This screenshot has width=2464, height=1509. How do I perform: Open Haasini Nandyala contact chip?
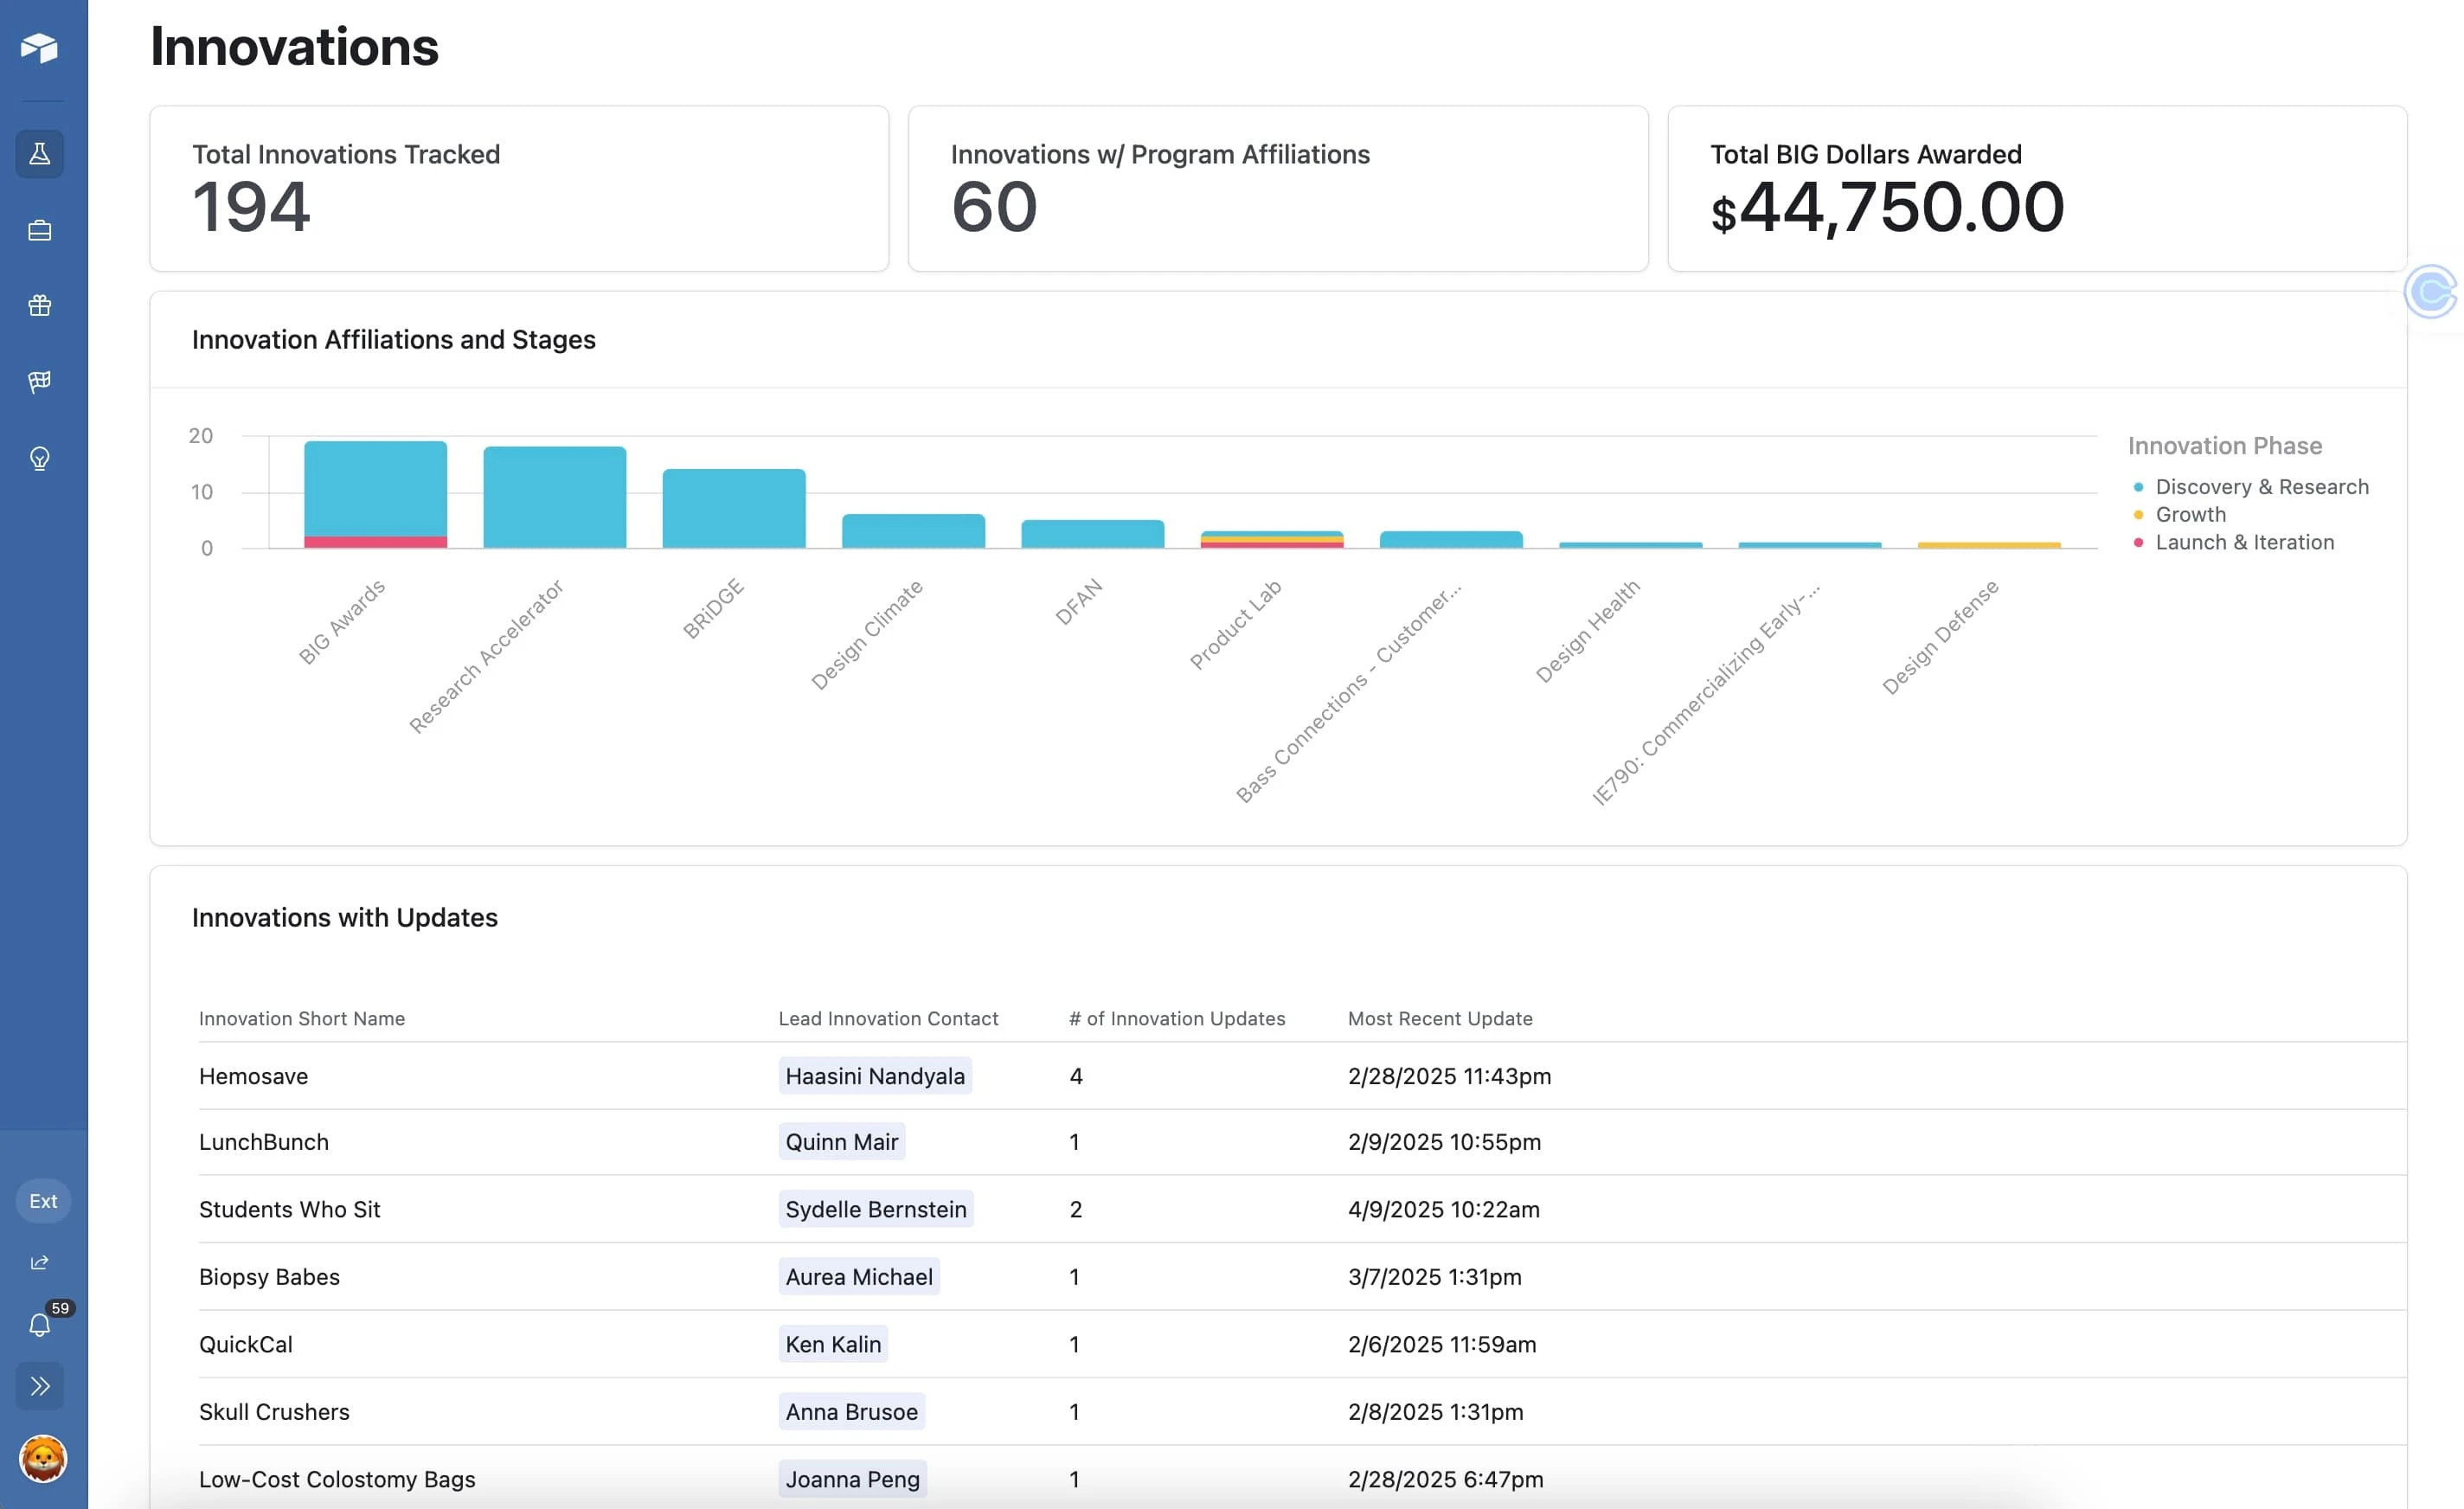click(x=874, y=1076)
